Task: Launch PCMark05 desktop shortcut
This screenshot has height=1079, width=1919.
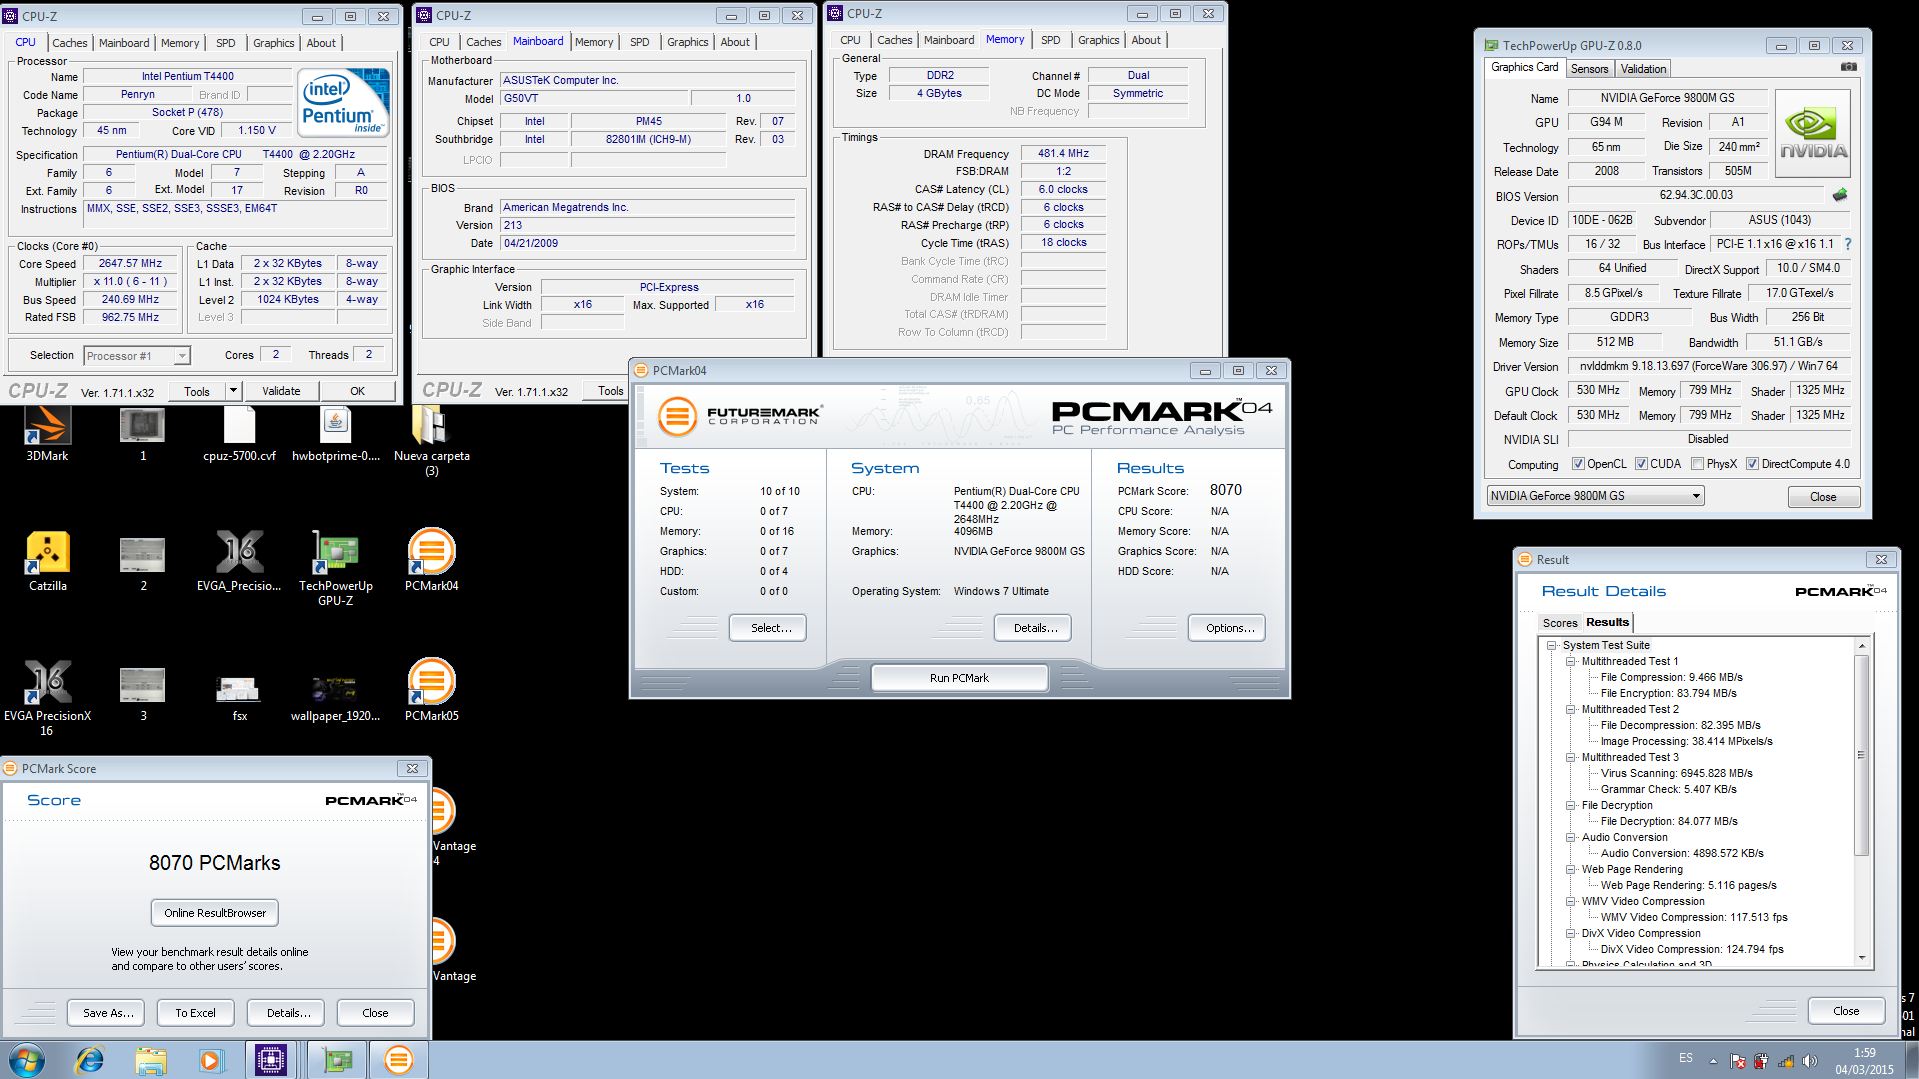Action: [x=431, y=690]
